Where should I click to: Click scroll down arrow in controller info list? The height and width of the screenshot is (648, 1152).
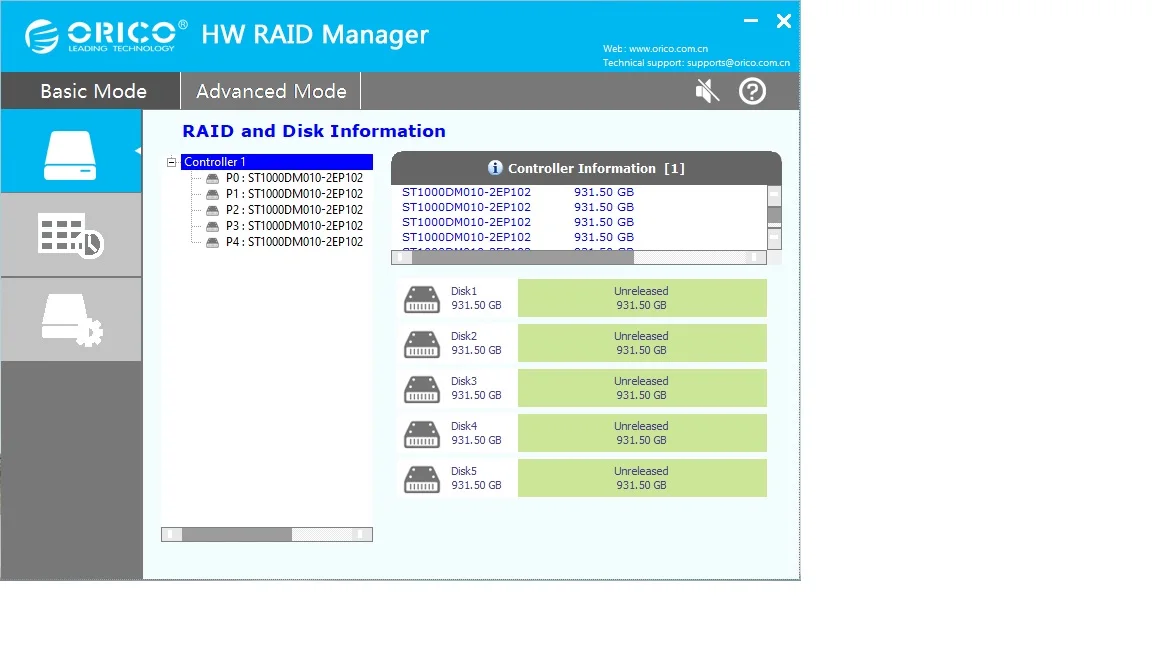pos(774,238)
